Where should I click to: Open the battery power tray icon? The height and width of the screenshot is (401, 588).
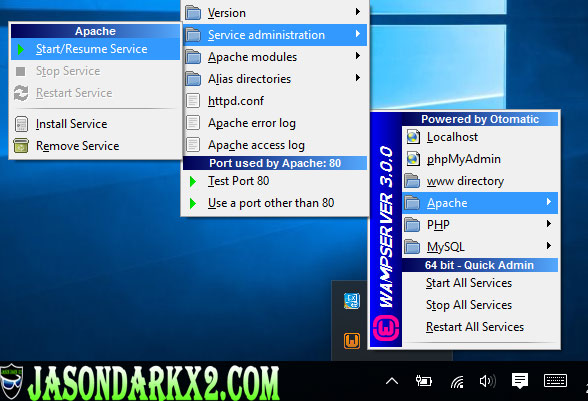pyautogui.click(x=423, y=381)
